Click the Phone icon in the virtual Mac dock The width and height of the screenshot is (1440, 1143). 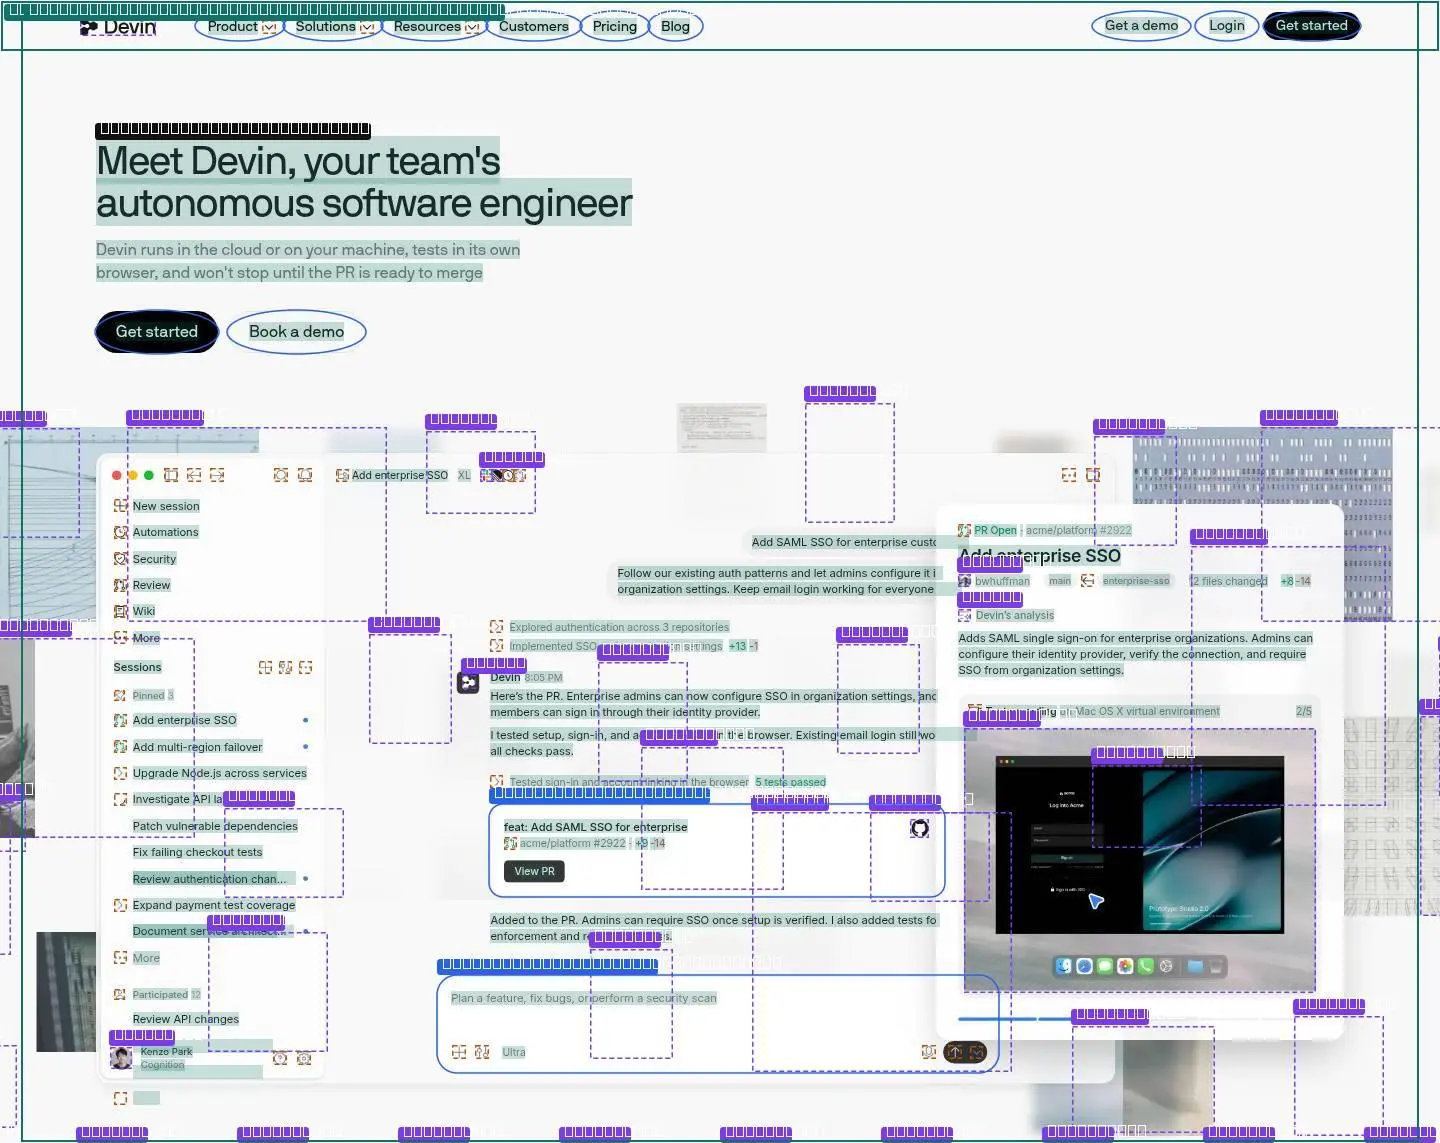pos(1146,966)
